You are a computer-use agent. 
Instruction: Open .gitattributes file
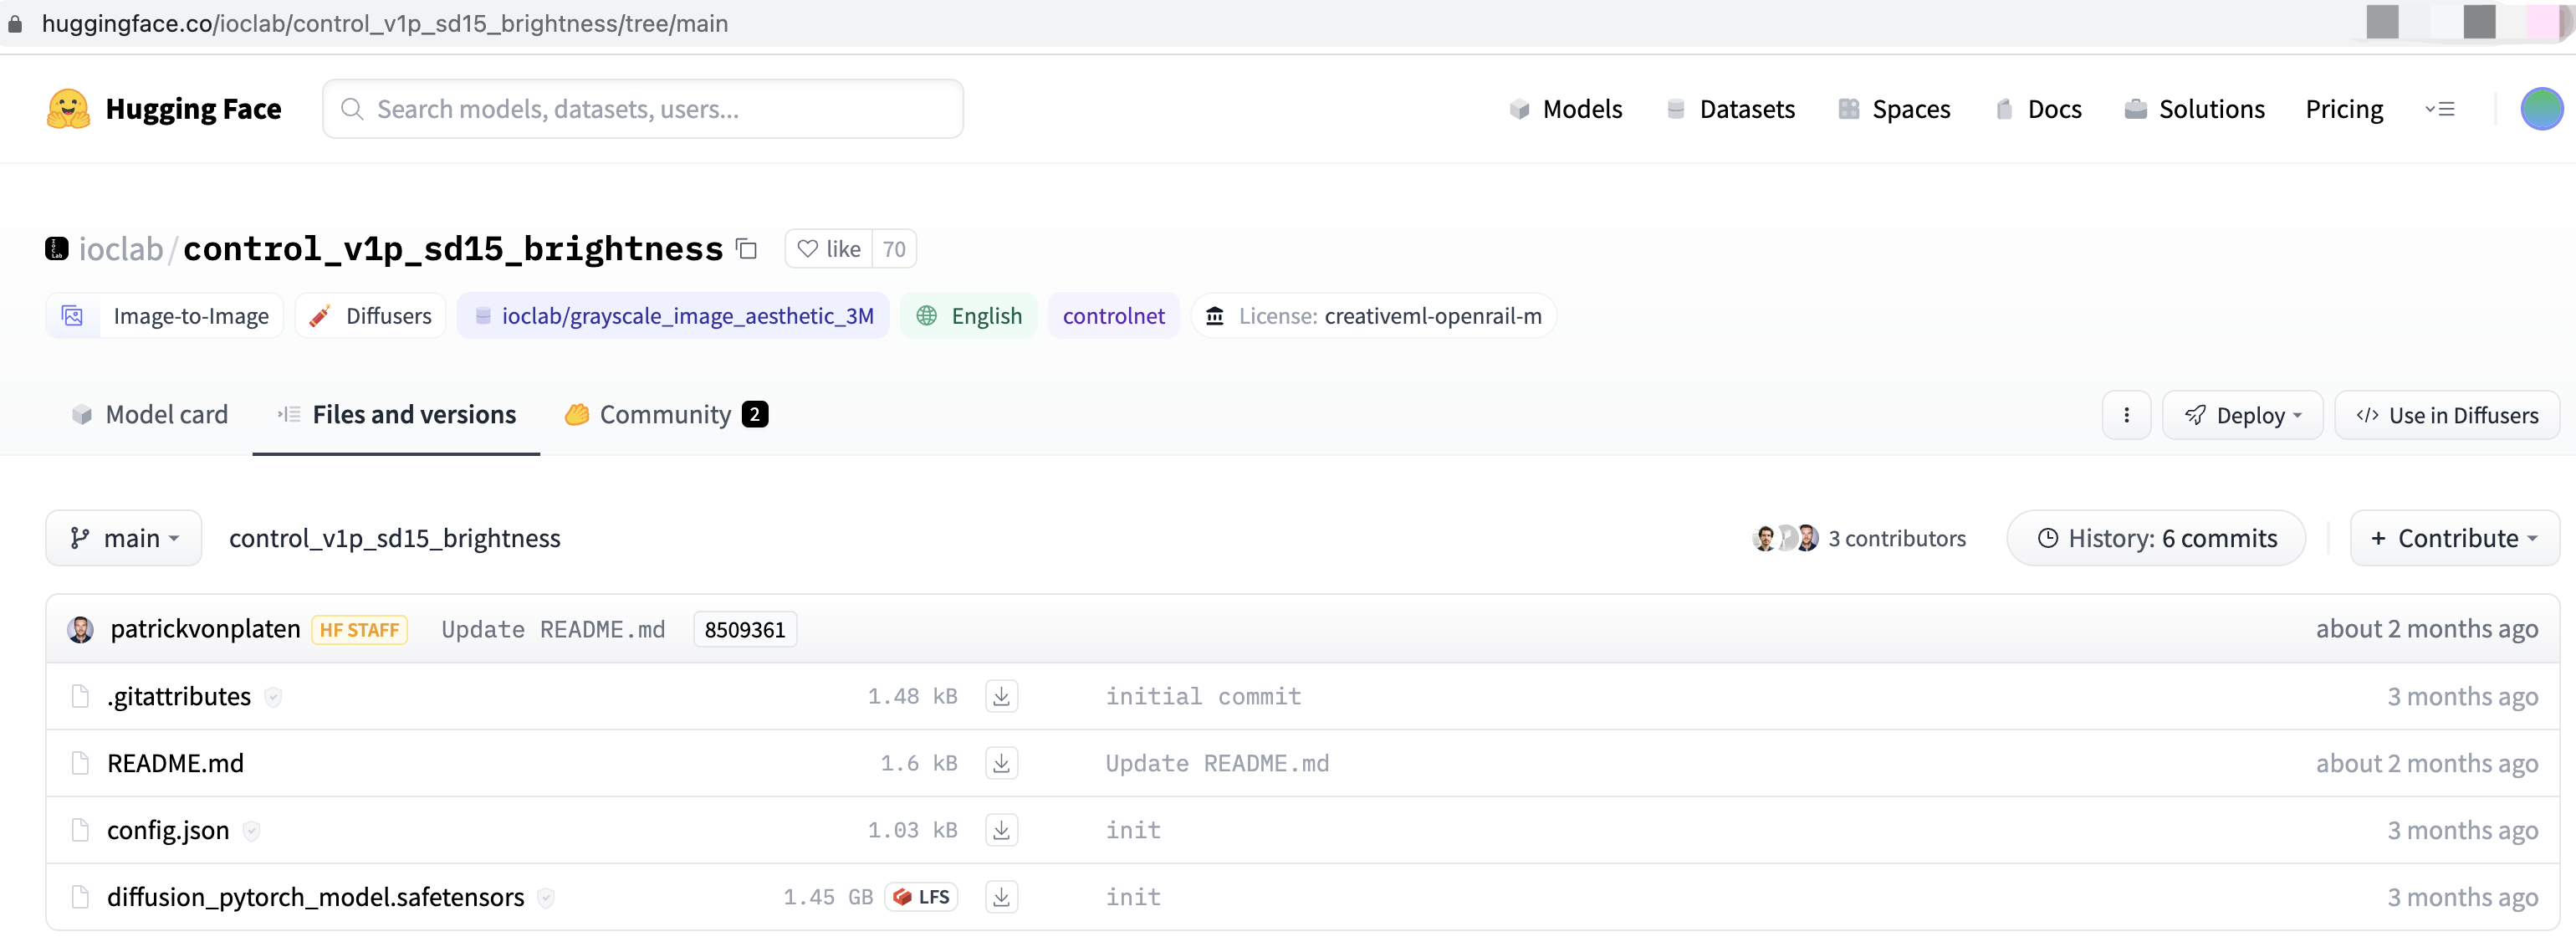[179, 696]
